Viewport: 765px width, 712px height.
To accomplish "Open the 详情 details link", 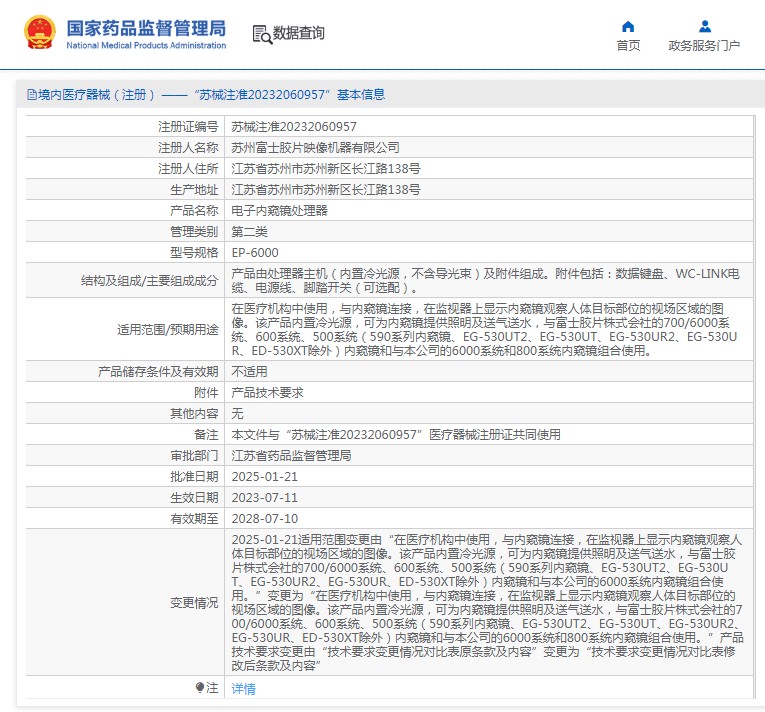I will 243,689.
